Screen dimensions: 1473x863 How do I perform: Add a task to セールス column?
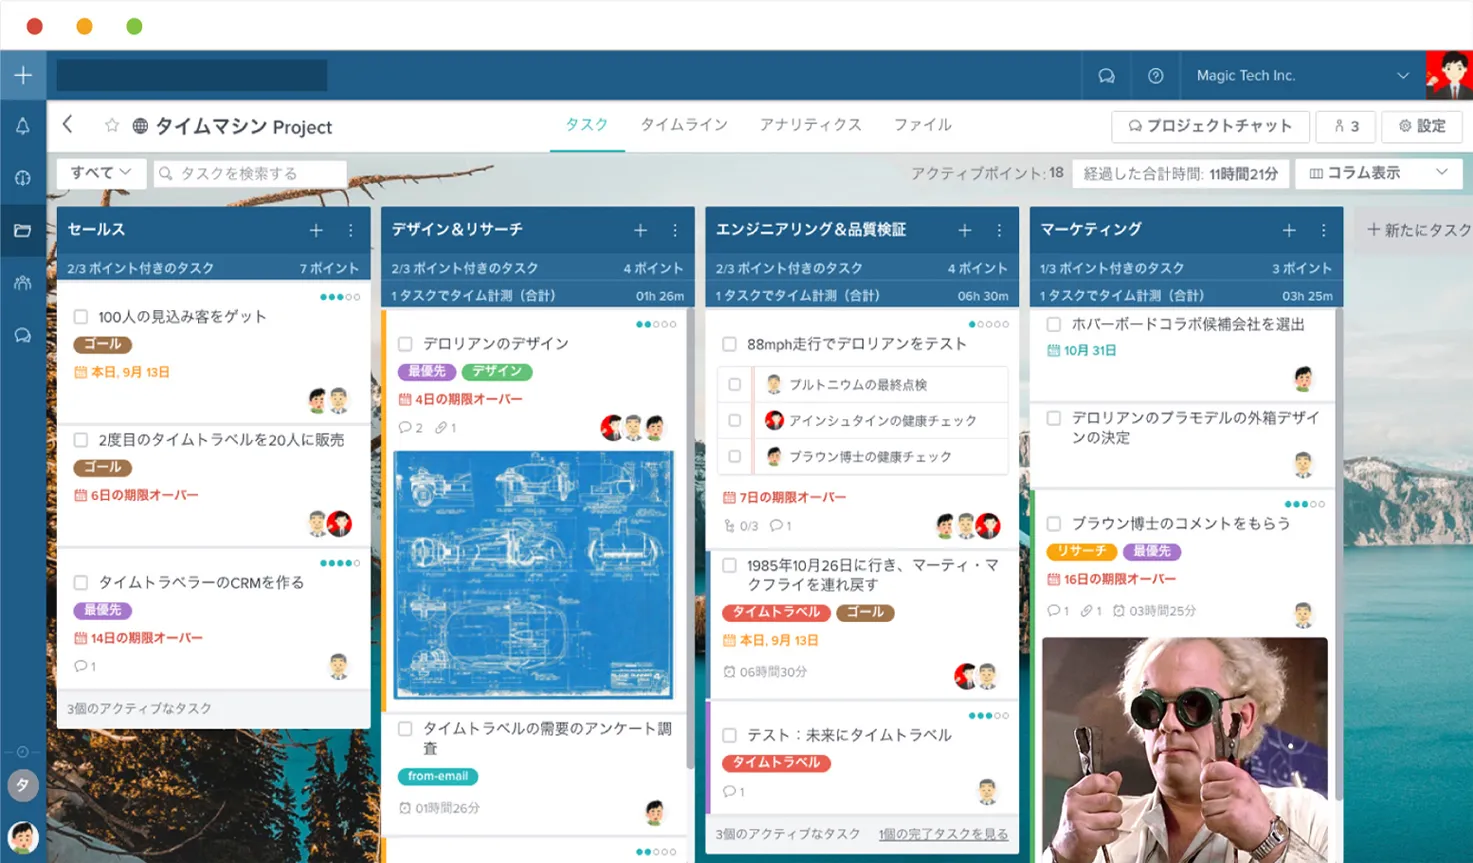[x=316, y=230]
